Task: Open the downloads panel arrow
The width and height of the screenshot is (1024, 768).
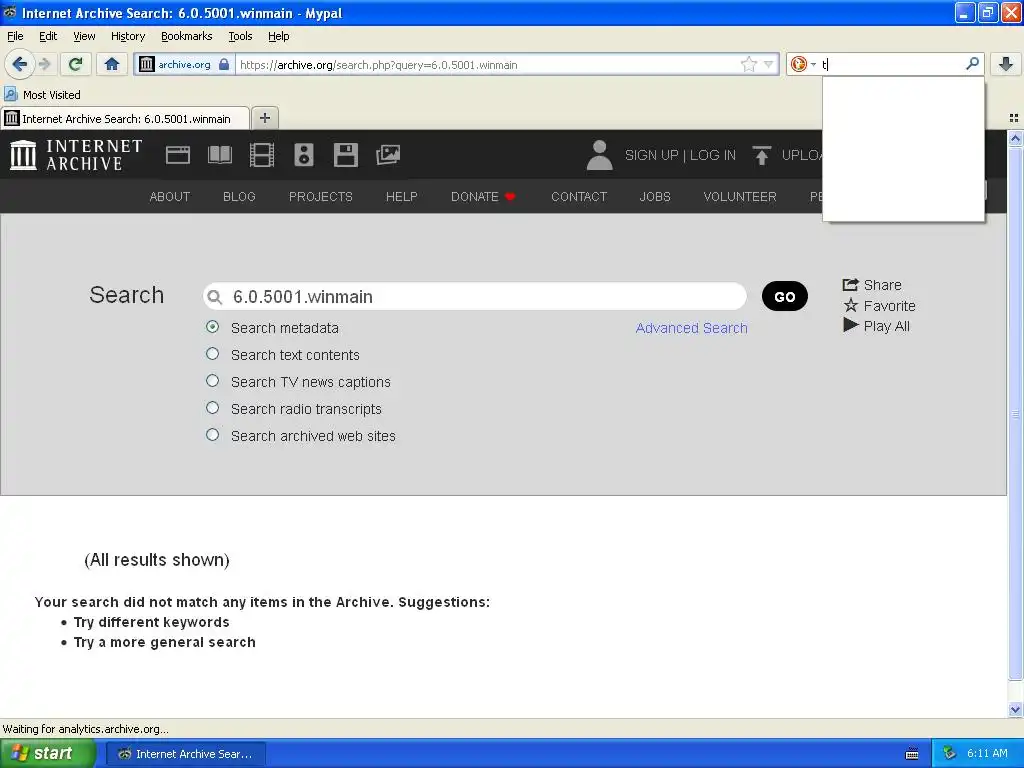Action: [1006, 64]
